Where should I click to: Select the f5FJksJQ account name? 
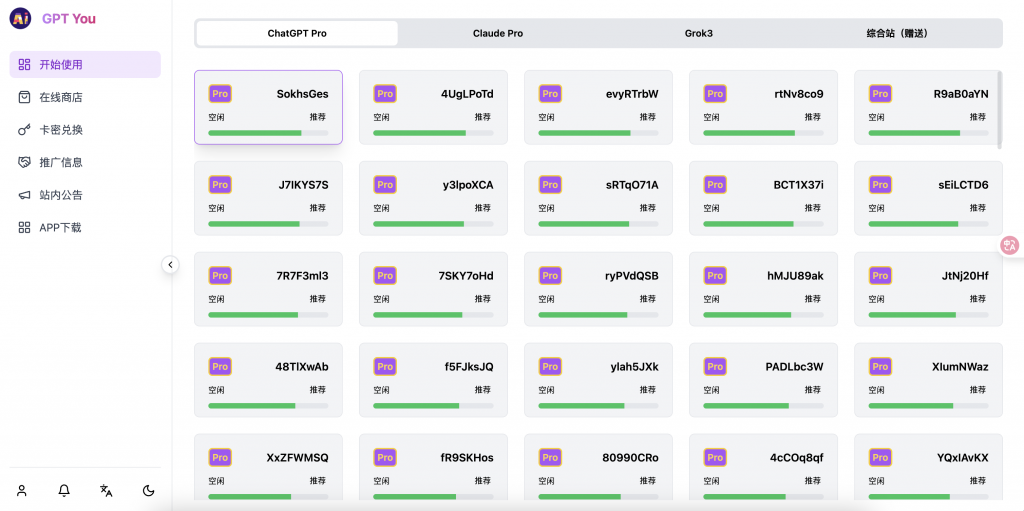click(x=469, y=367)
